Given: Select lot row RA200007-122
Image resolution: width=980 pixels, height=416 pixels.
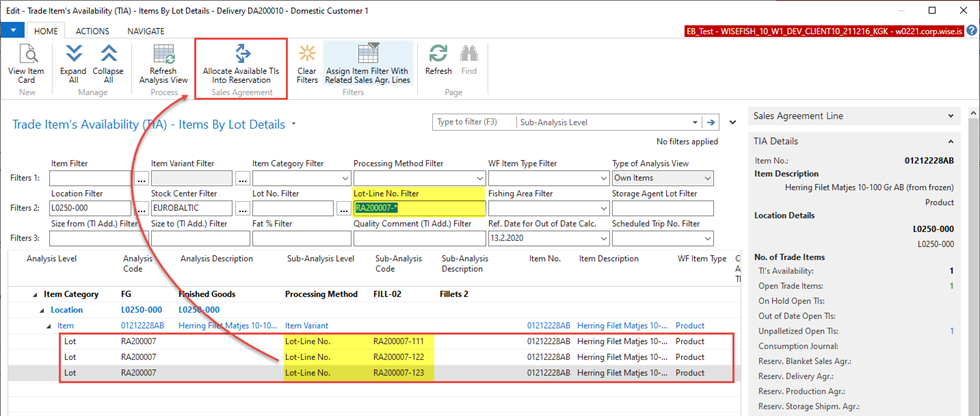Looking at the screenshot, I should [400, 357].
